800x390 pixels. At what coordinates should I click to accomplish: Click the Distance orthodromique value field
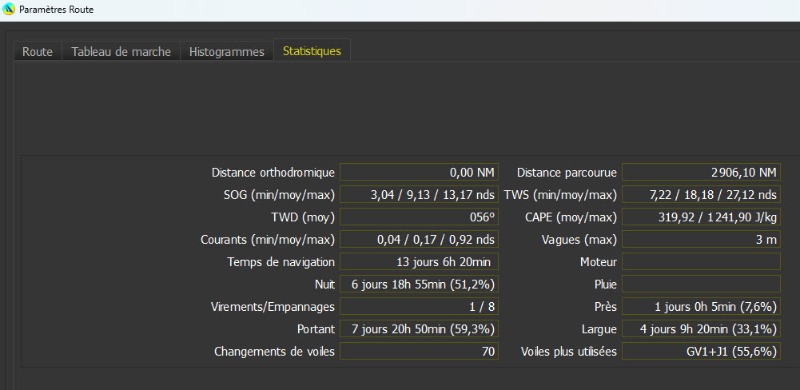tap(419, 172)
